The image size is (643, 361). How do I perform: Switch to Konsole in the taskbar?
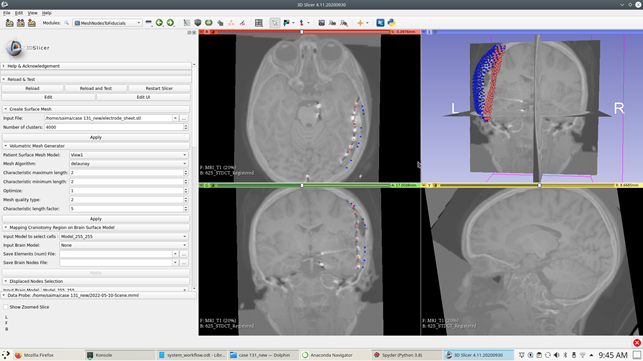pyautogui.click(x=119, y=355)
